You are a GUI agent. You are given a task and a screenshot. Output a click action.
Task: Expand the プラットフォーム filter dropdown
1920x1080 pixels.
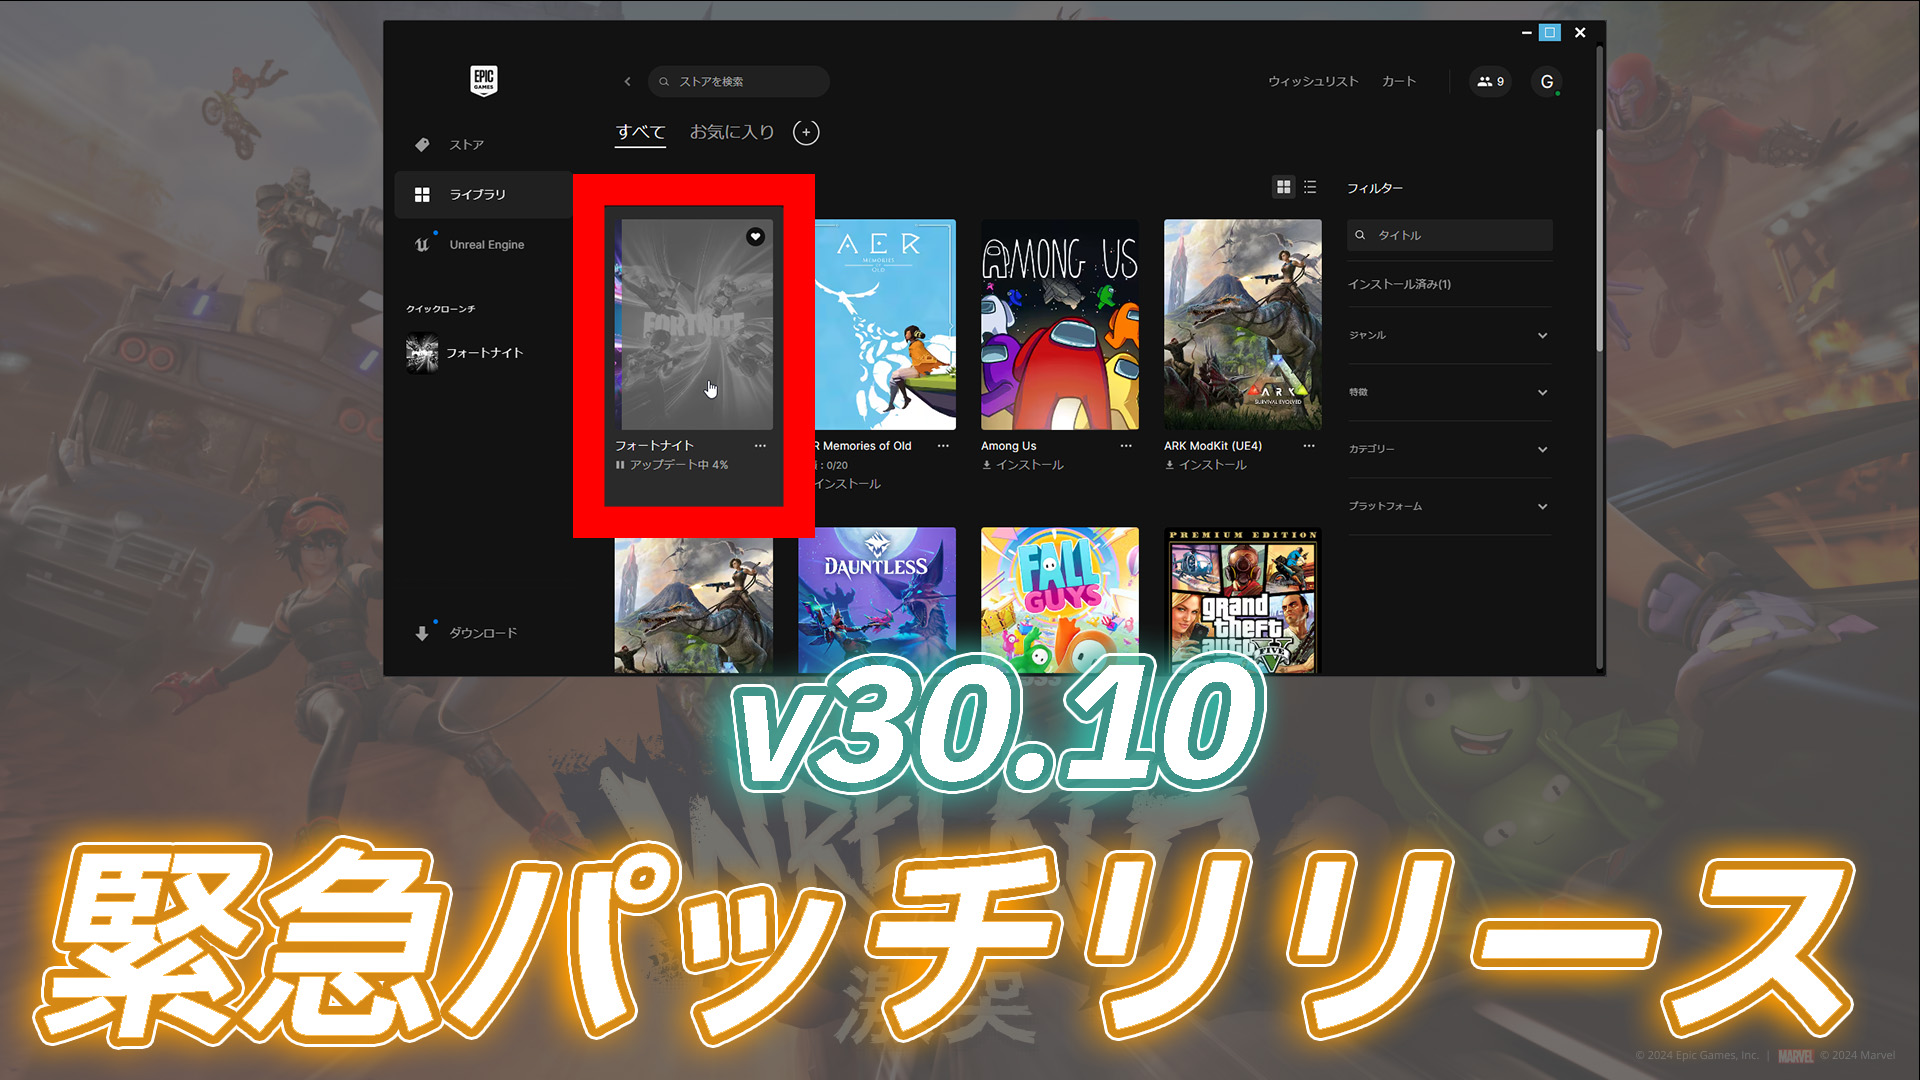(1448, 506)
